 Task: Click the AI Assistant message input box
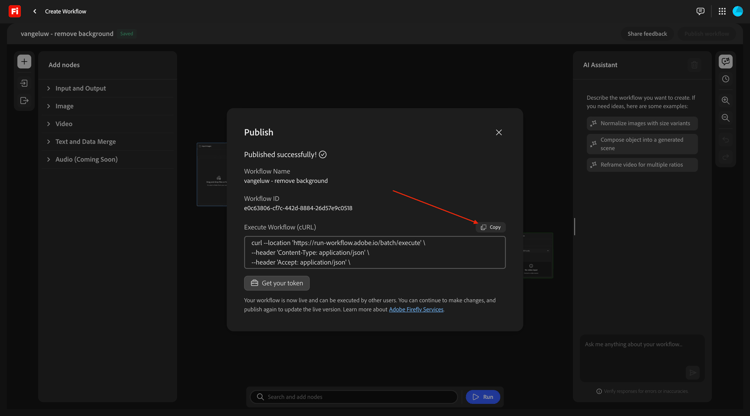[642, 358]
